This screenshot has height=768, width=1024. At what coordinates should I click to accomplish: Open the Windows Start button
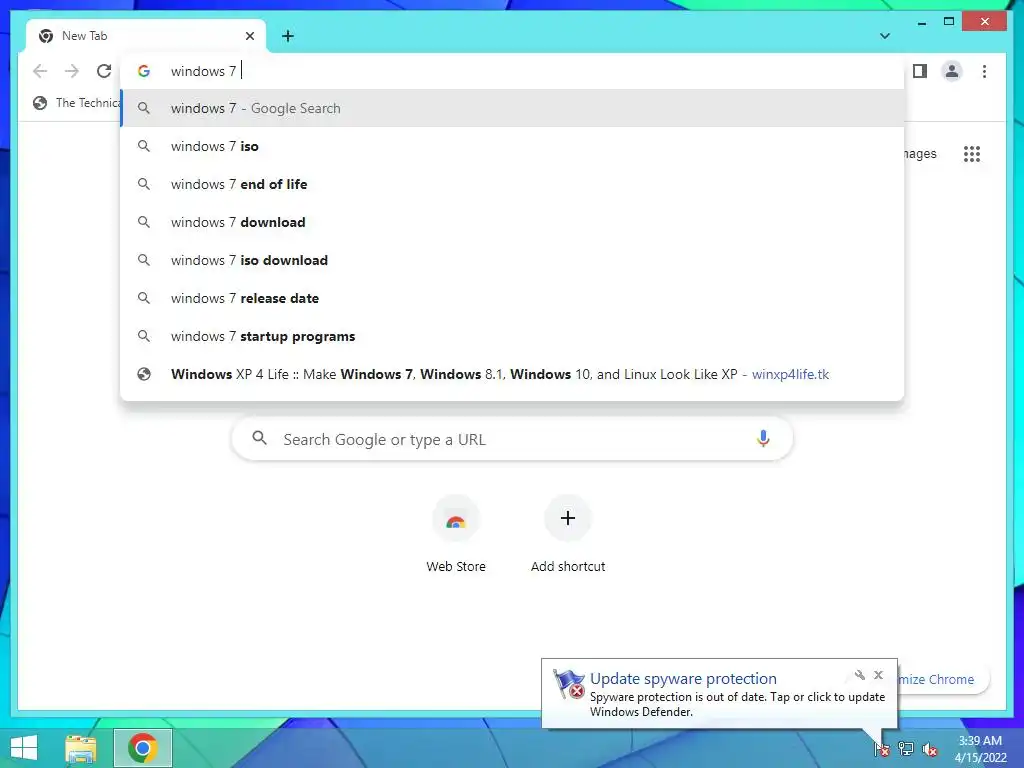(24, 748)
